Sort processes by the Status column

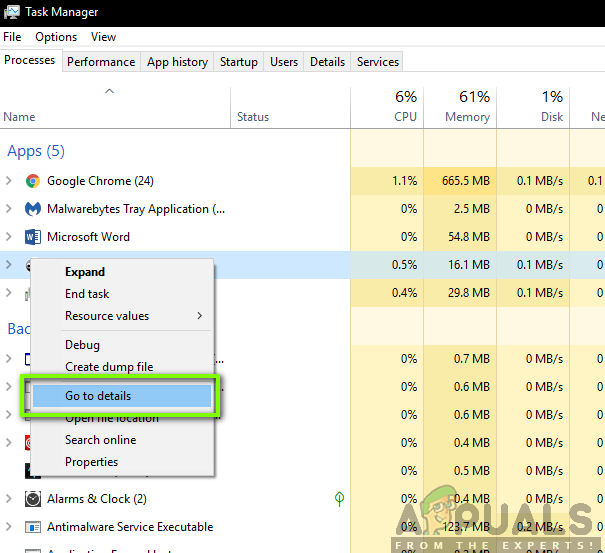pyautogui.click(x=290, y=108)
